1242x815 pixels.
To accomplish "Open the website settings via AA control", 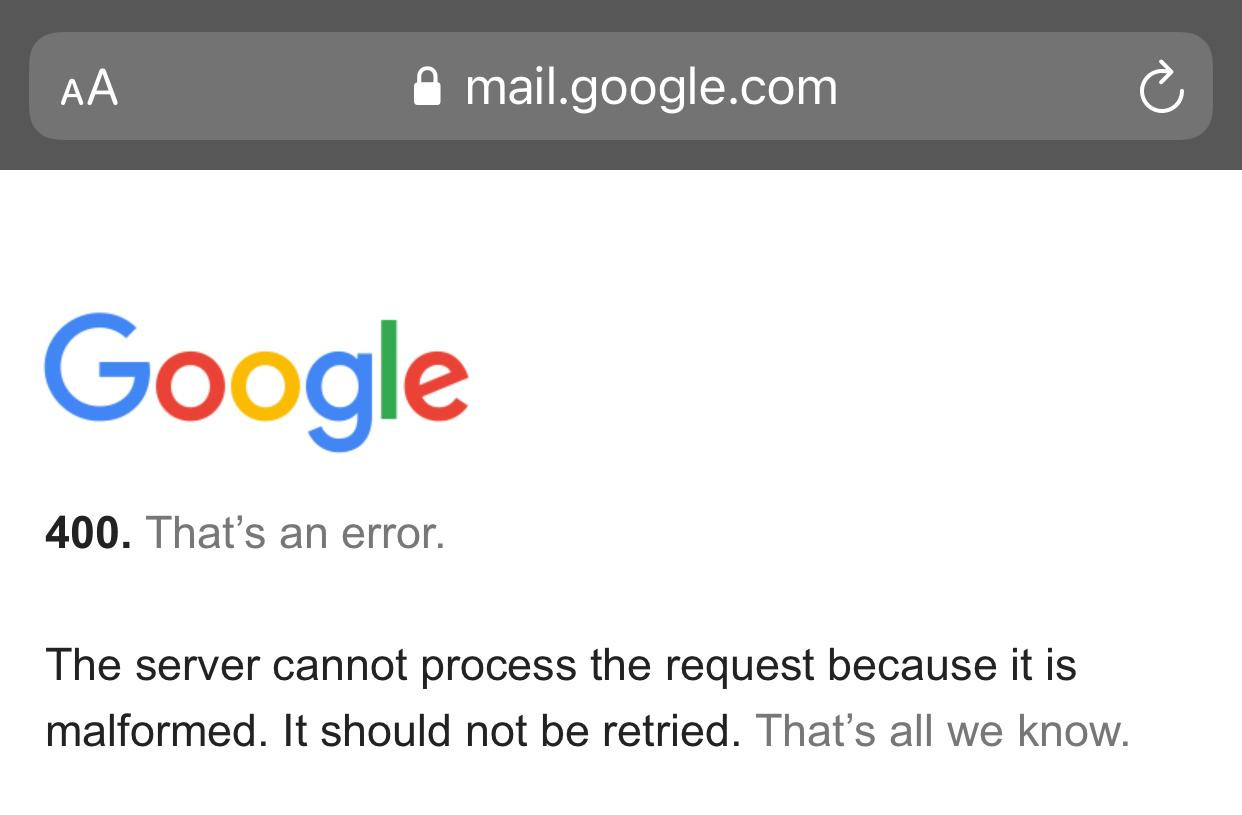I will click(90, 87).
